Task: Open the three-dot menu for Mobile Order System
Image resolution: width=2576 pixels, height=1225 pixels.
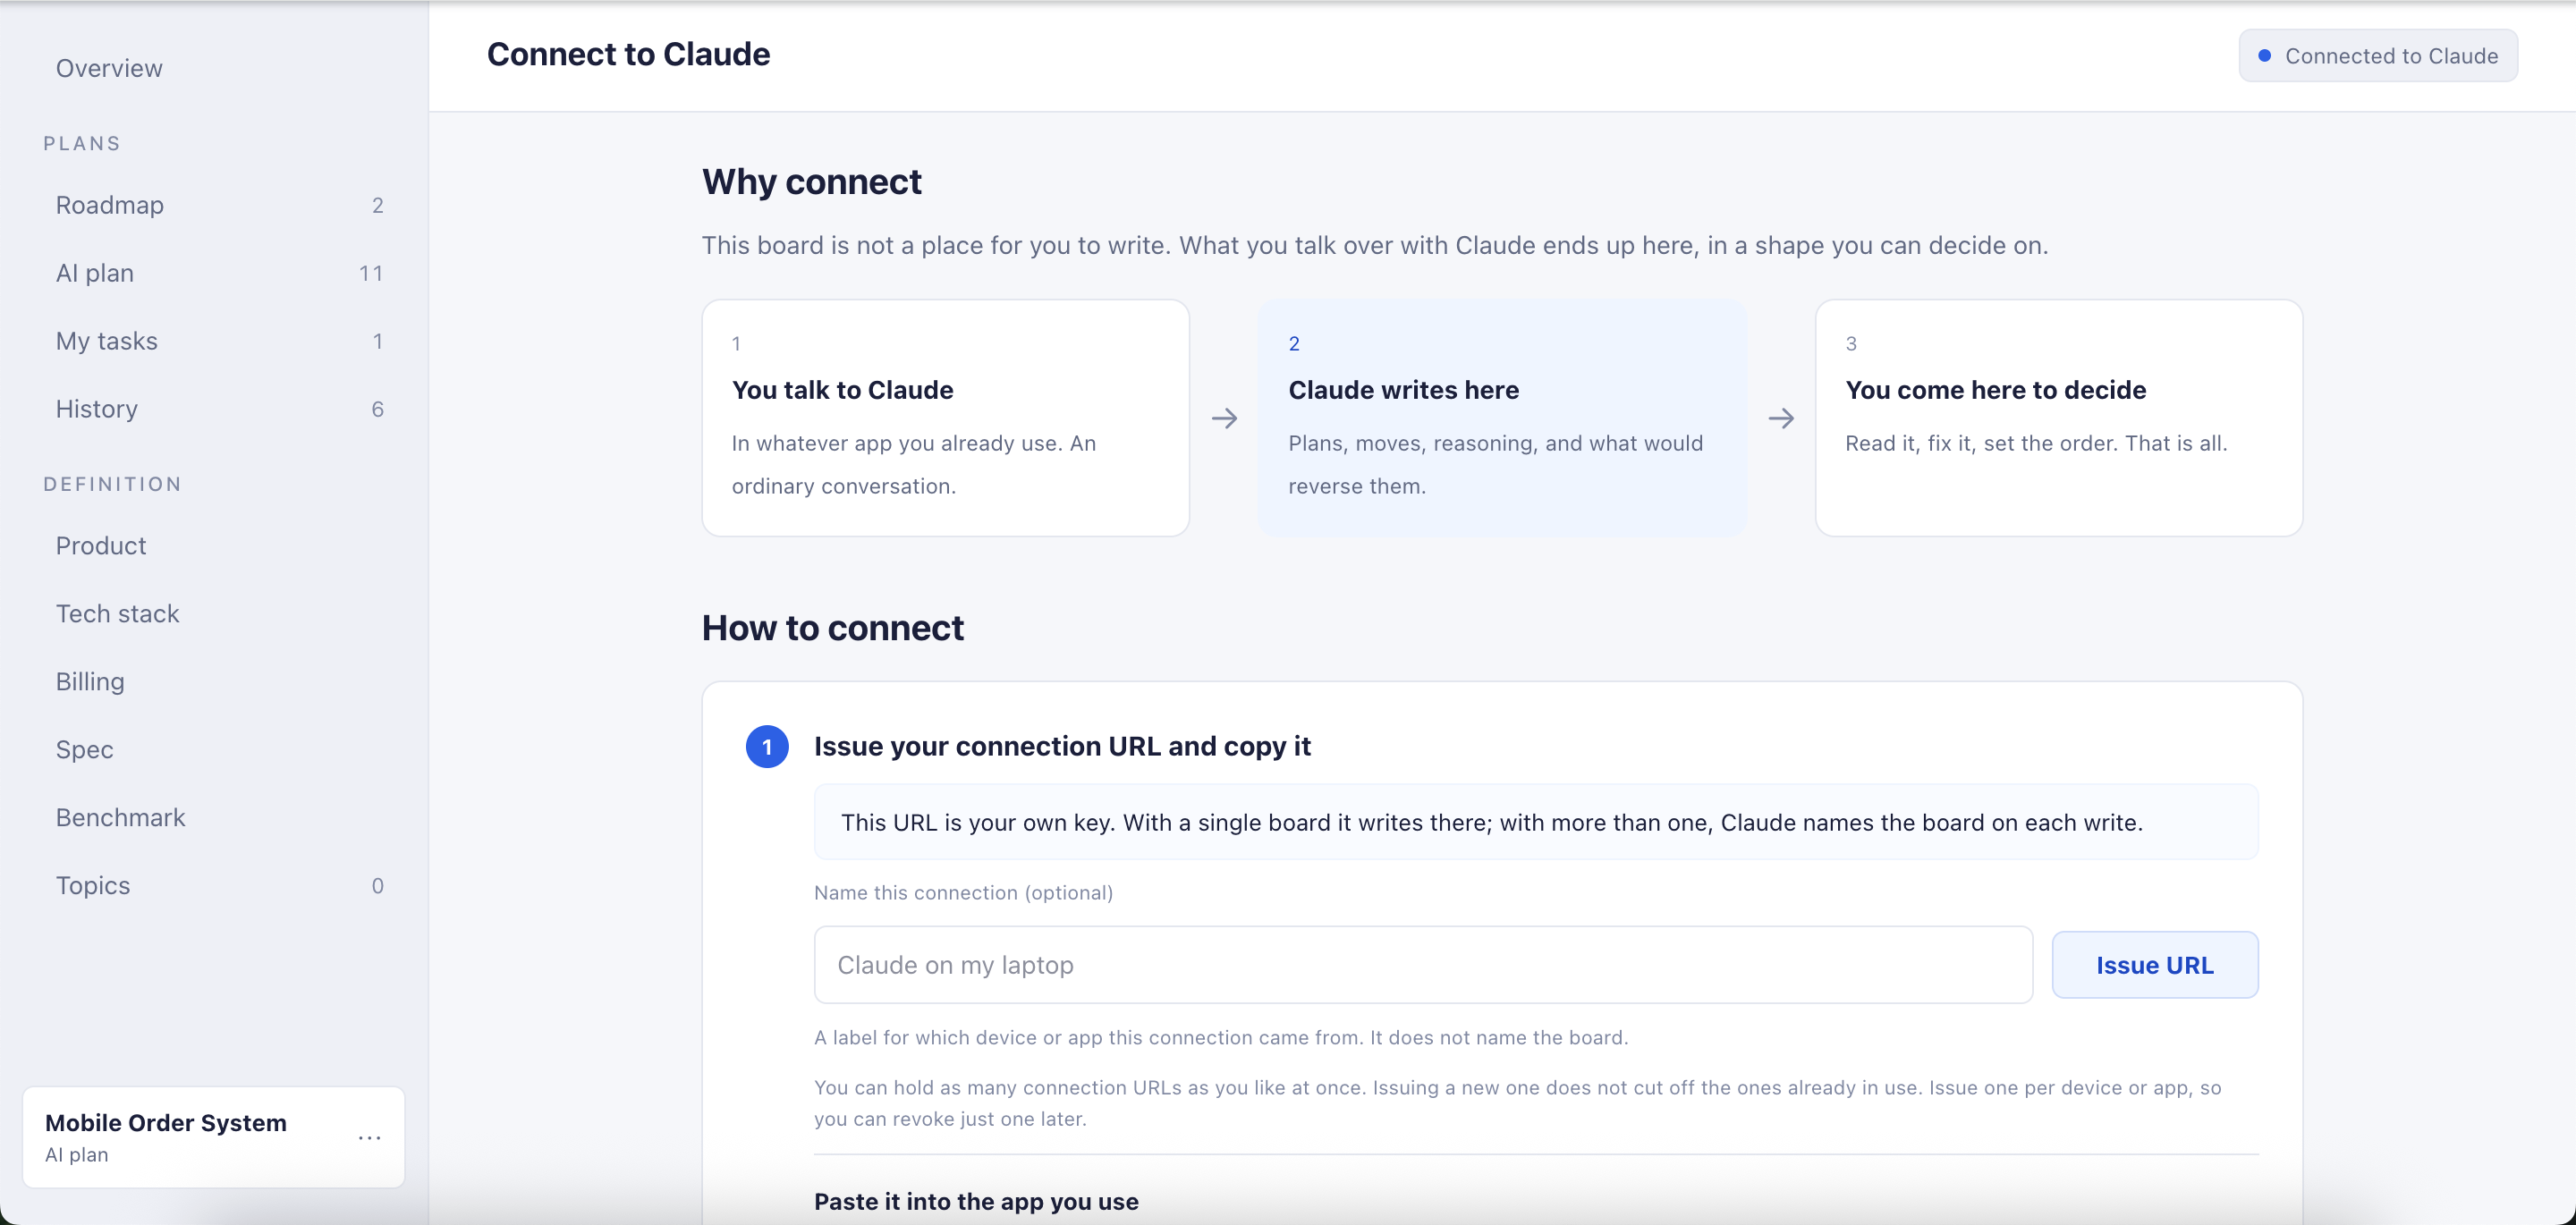Action: (x=369, y=1137)
